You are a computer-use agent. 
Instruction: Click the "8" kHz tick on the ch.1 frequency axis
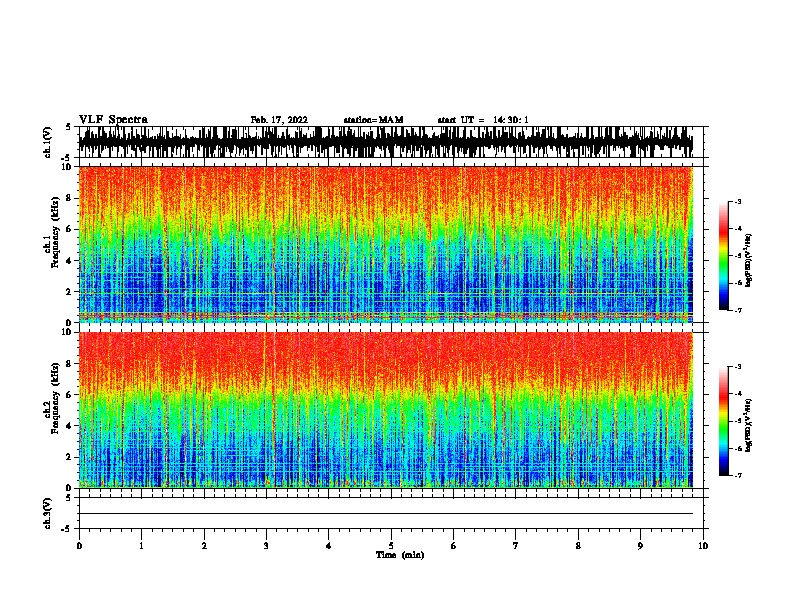pos(69,198)
